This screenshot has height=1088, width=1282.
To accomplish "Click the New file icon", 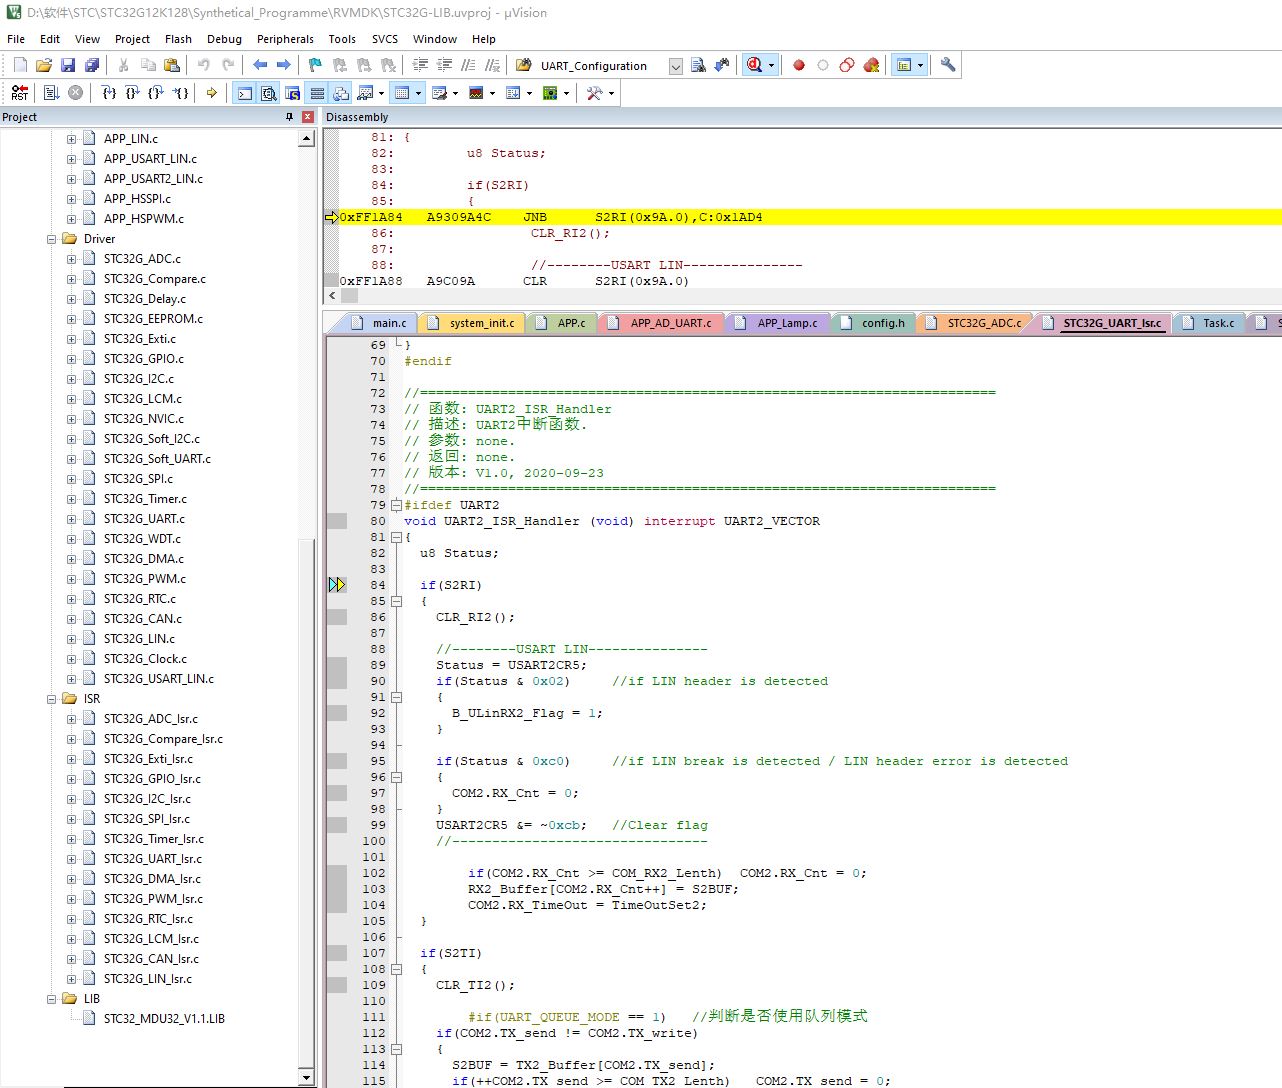I will [x=20, y=65].
